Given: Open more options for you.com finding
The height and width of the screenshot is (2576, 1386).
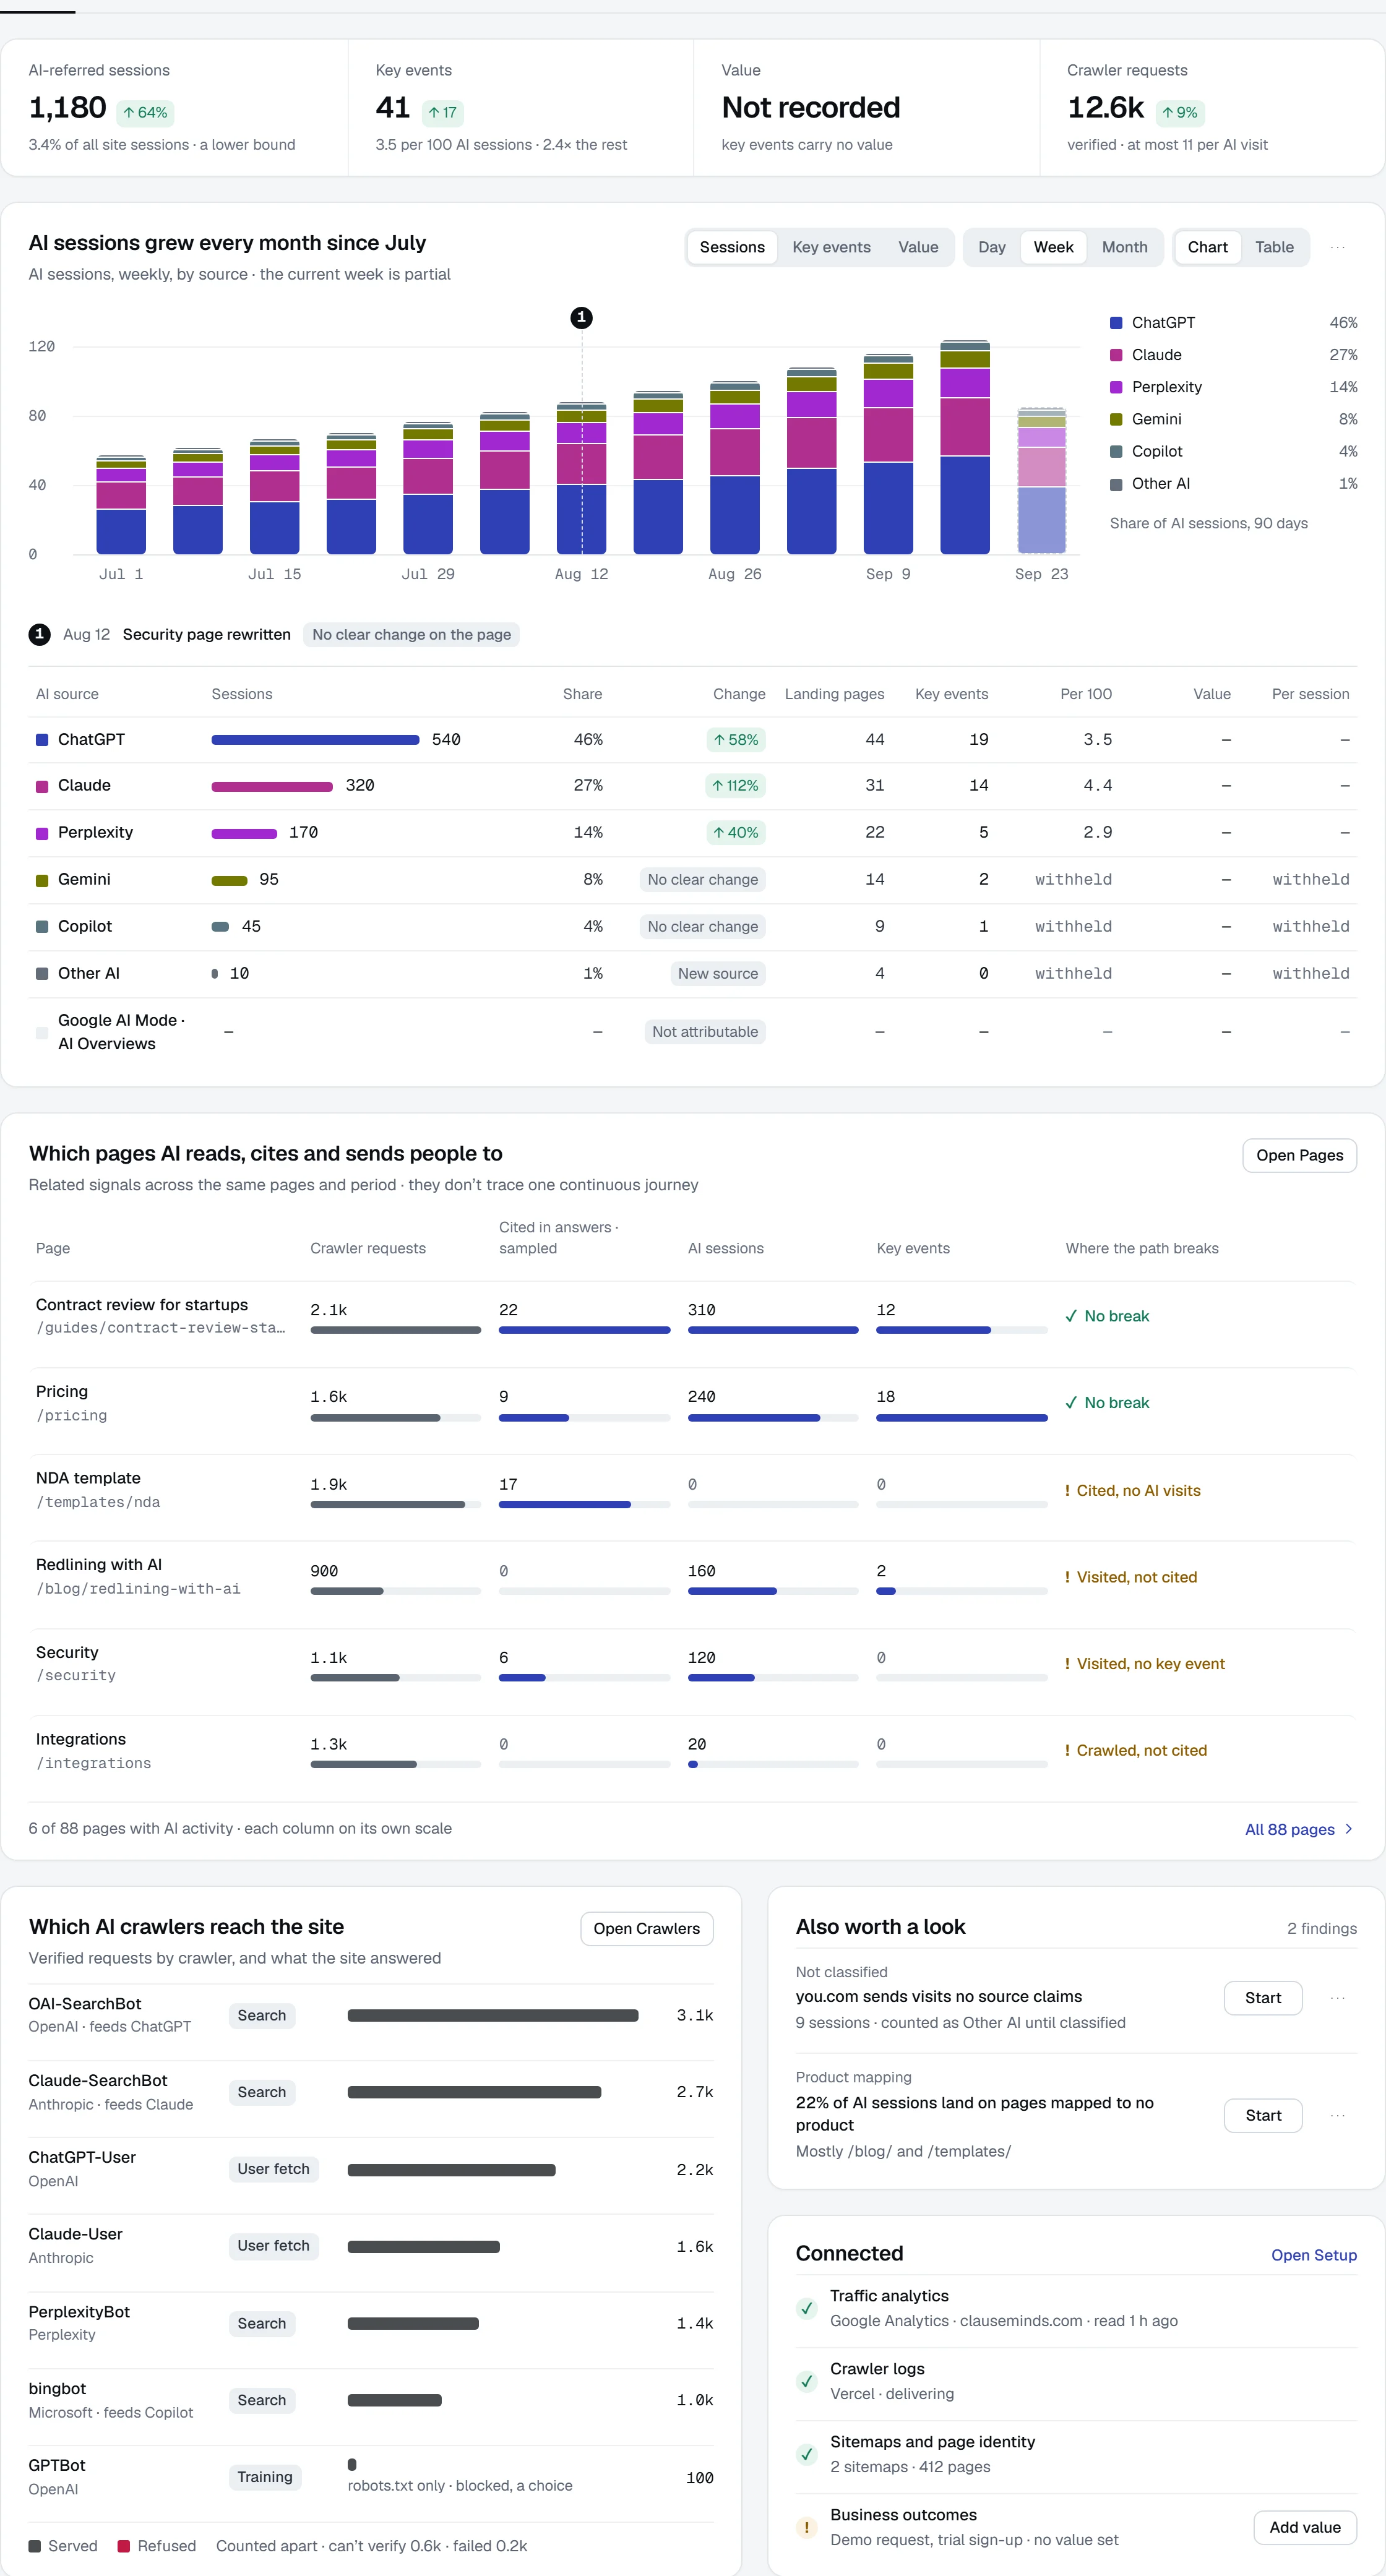Looking at the screenshot, I should pos(1337,1998).
